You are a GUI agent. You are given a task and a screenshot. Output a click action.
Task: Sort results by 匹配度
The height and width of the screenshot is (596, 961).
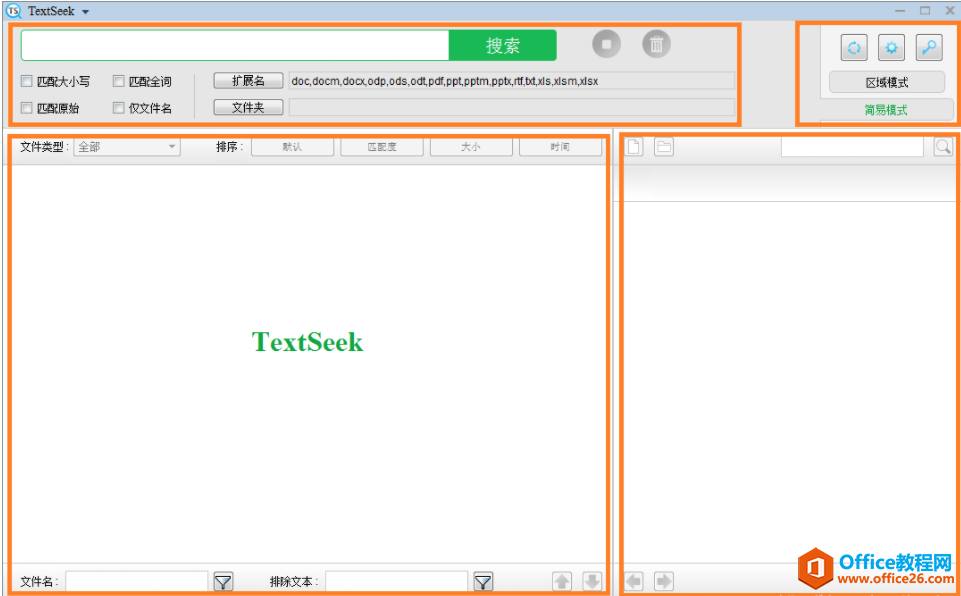(381, 147)
